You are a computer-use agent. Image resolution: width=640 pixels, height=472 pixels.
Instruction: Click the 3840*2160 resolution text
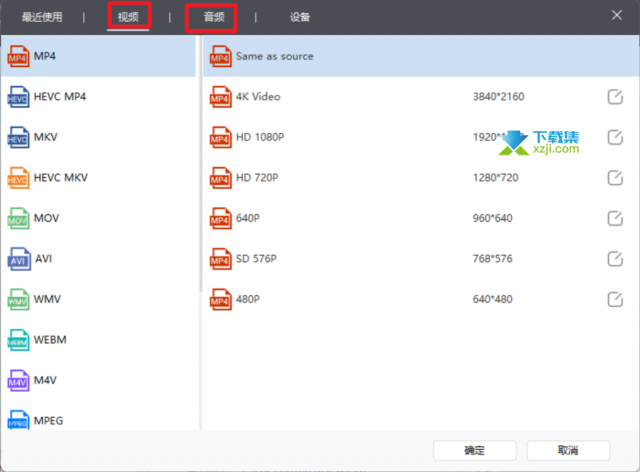click(x=498, y=97)
